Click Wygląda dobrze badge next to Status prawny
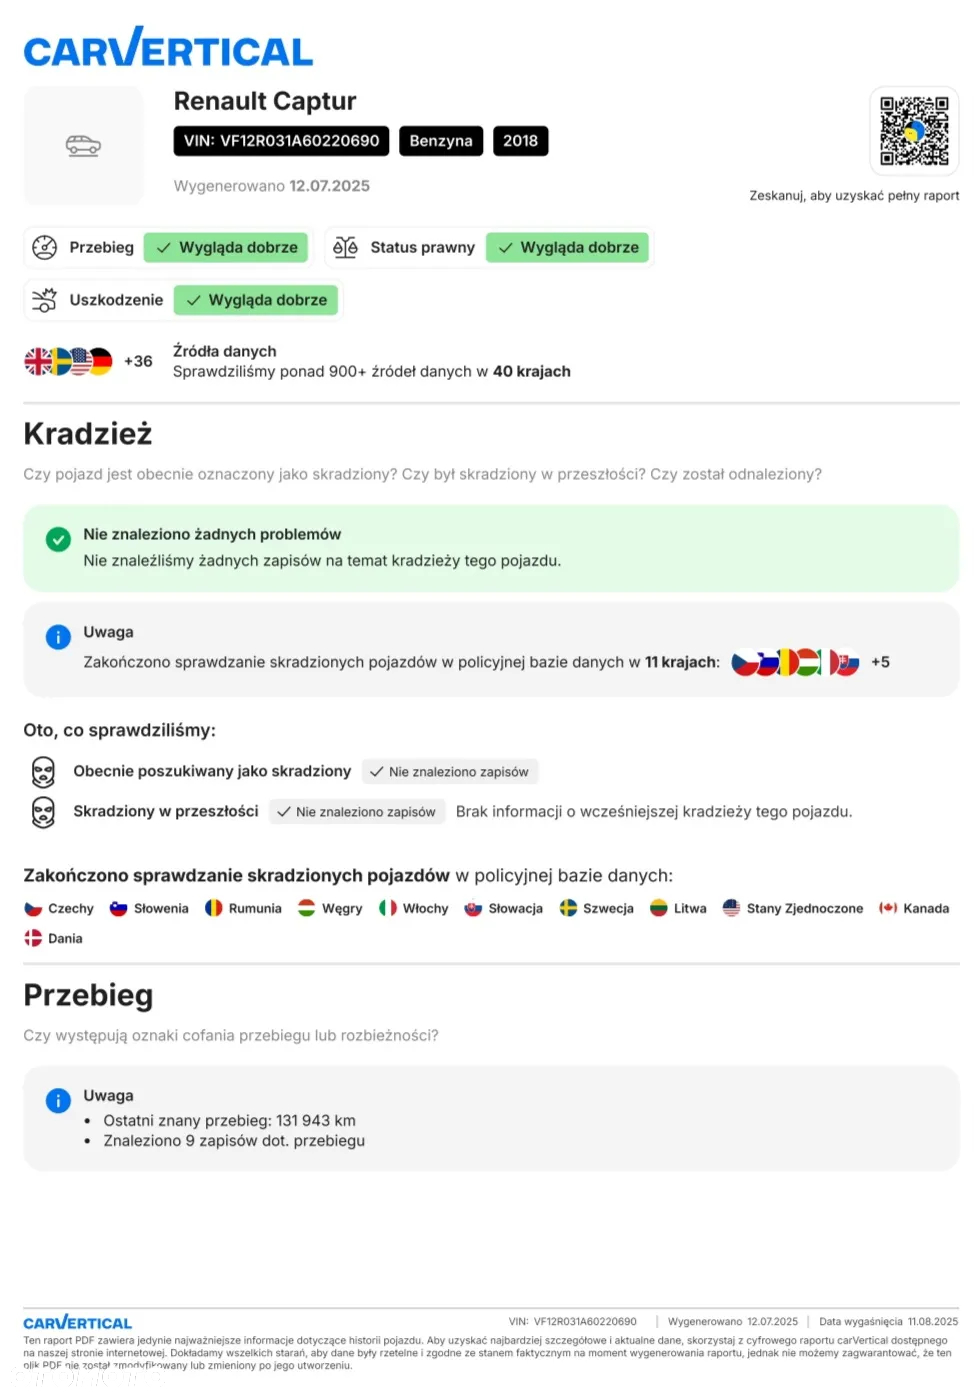 (x=567, y=247)
